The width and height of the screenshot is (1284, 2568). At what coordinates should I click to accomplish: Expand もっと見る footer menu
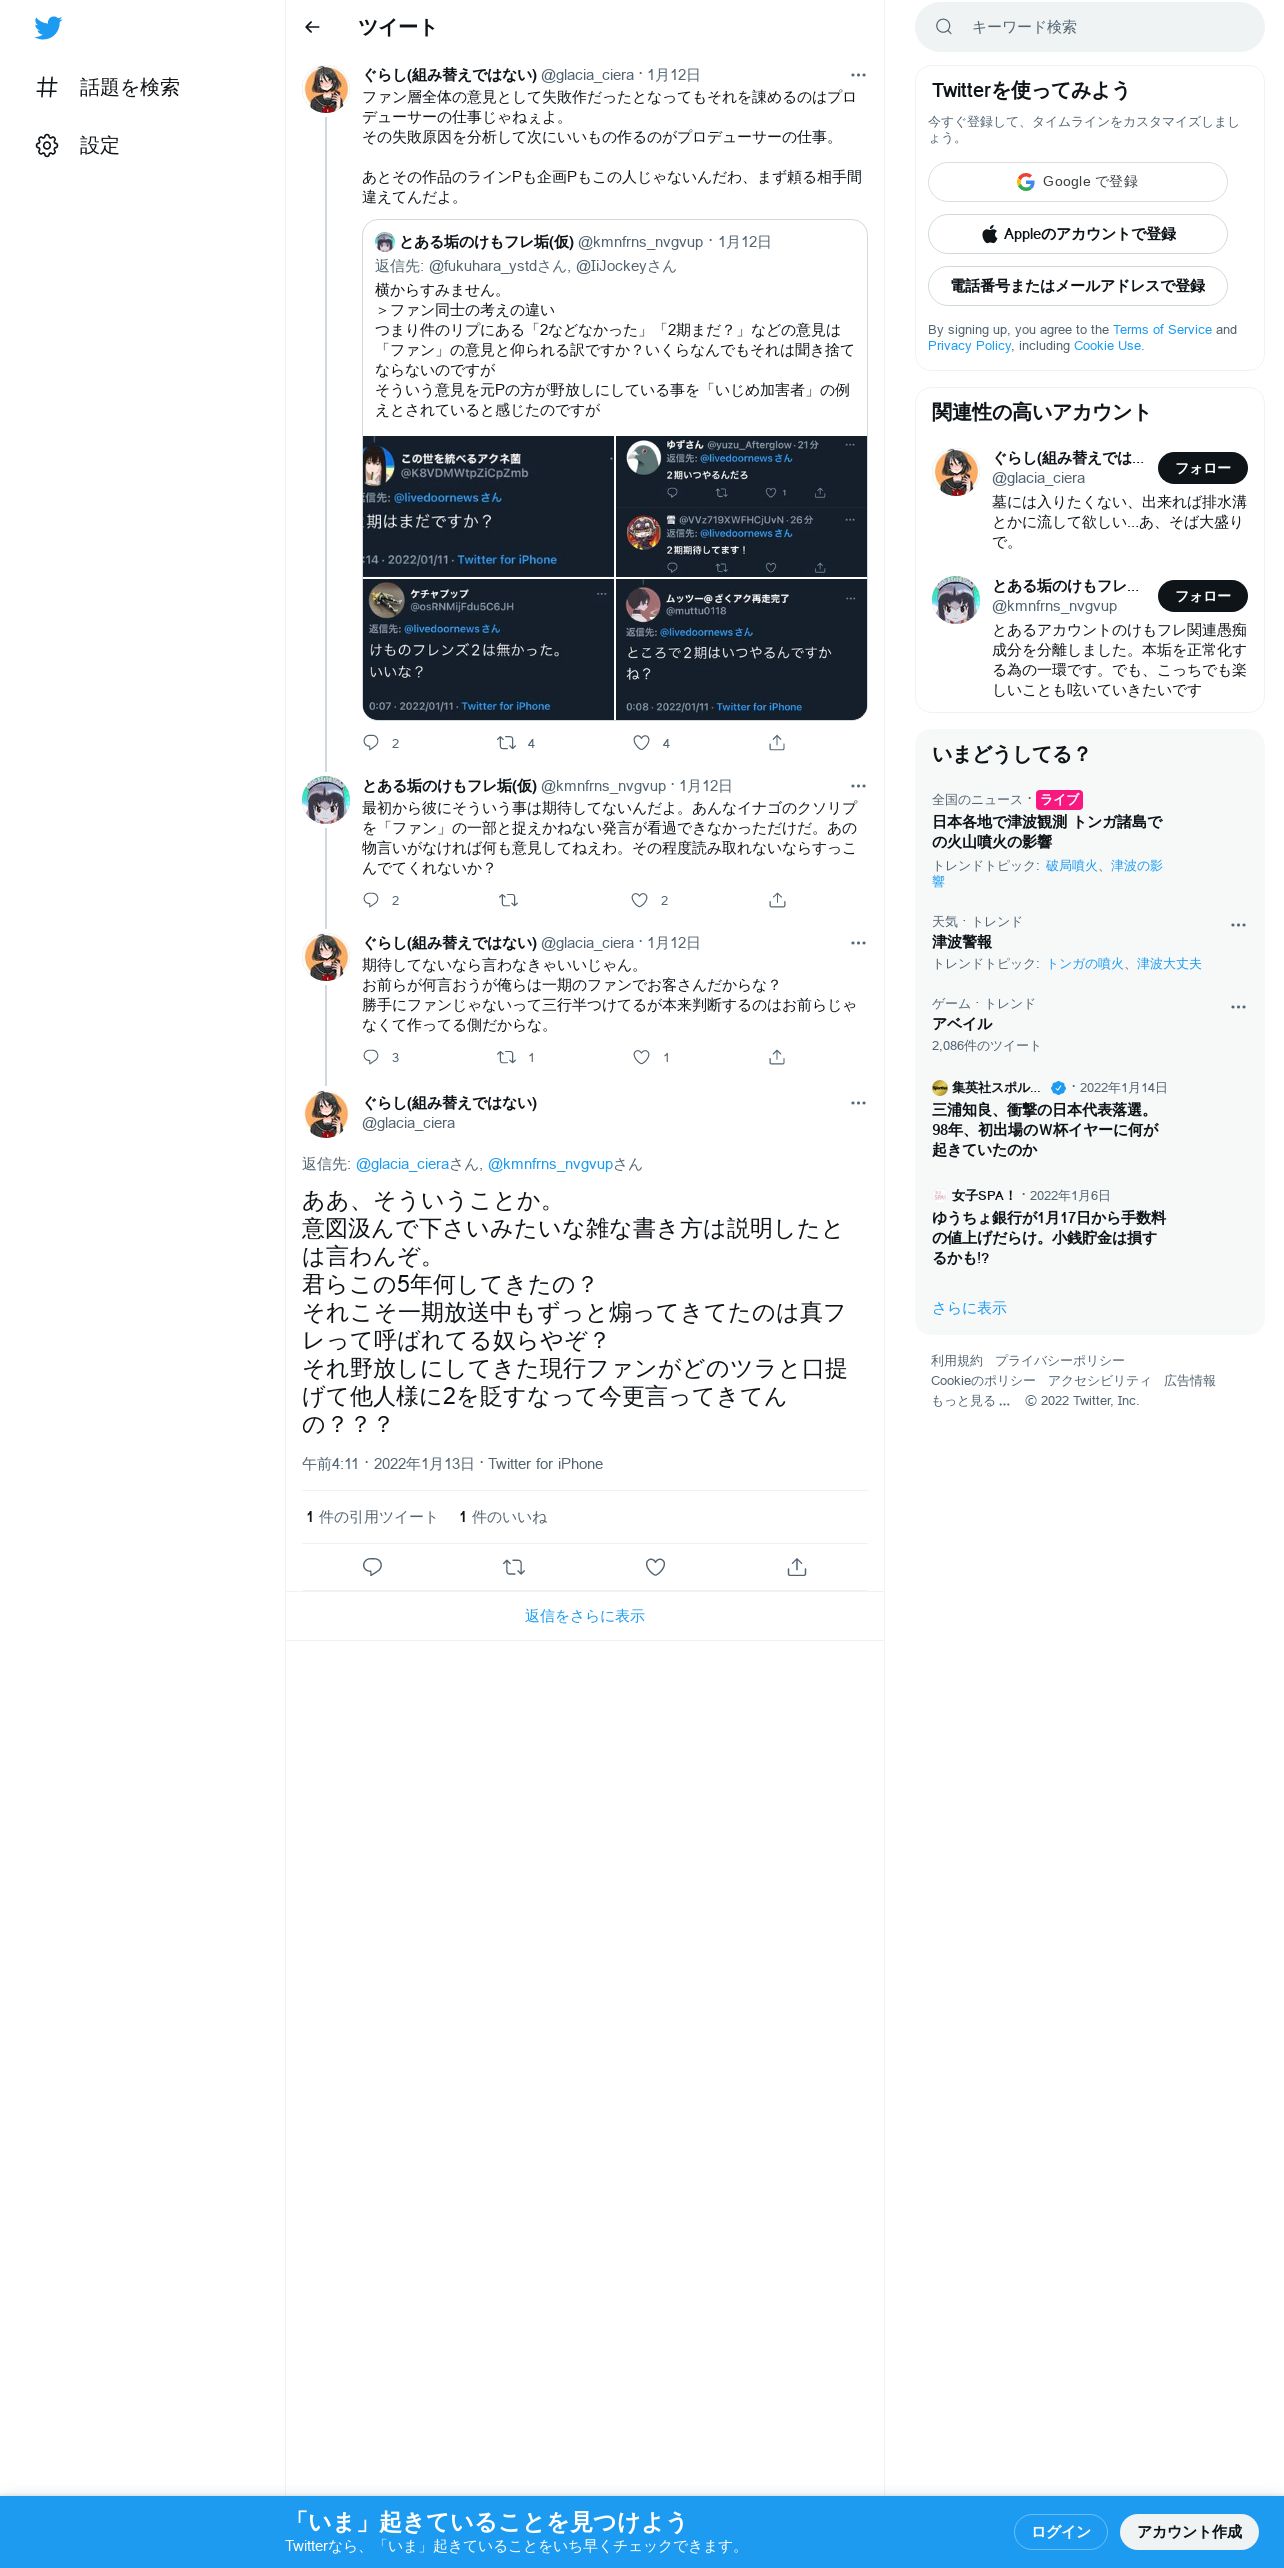tap(971, 1400)
